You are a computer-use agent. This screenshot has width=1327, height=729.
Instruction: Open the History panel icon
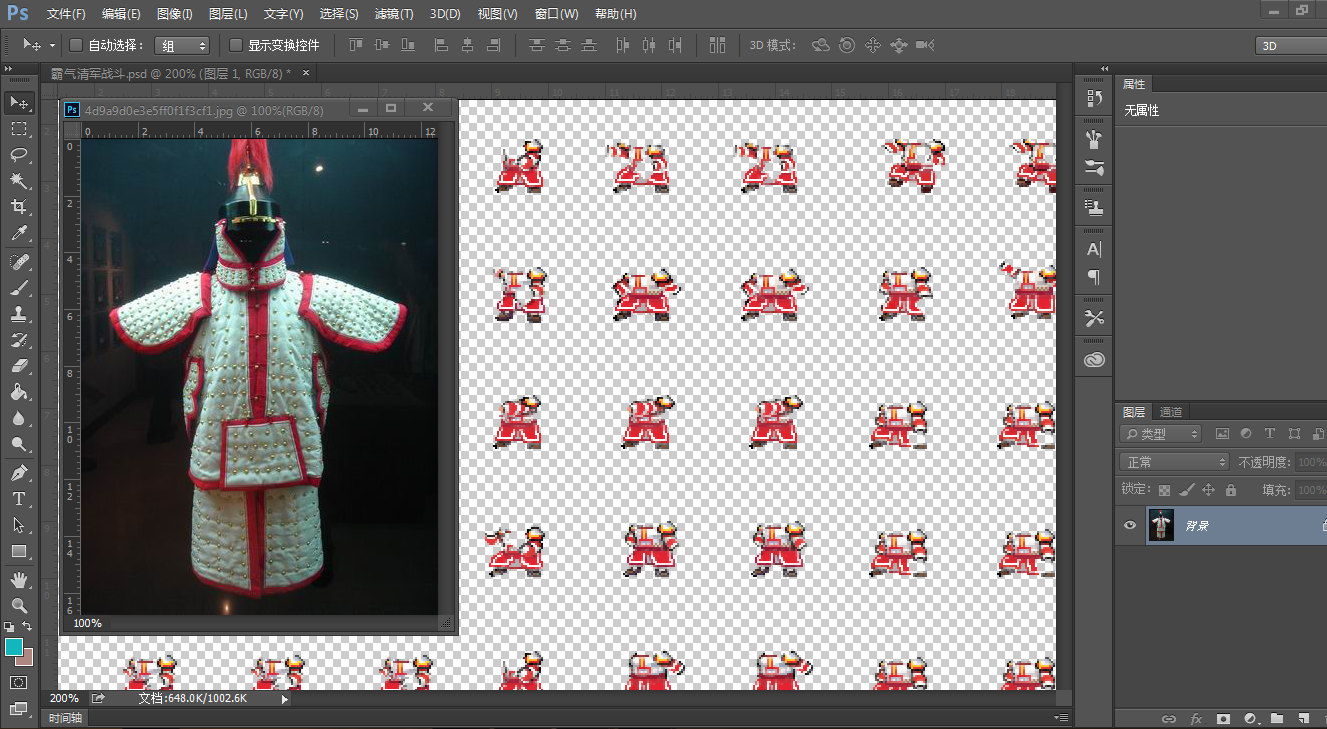point(1094,99)
